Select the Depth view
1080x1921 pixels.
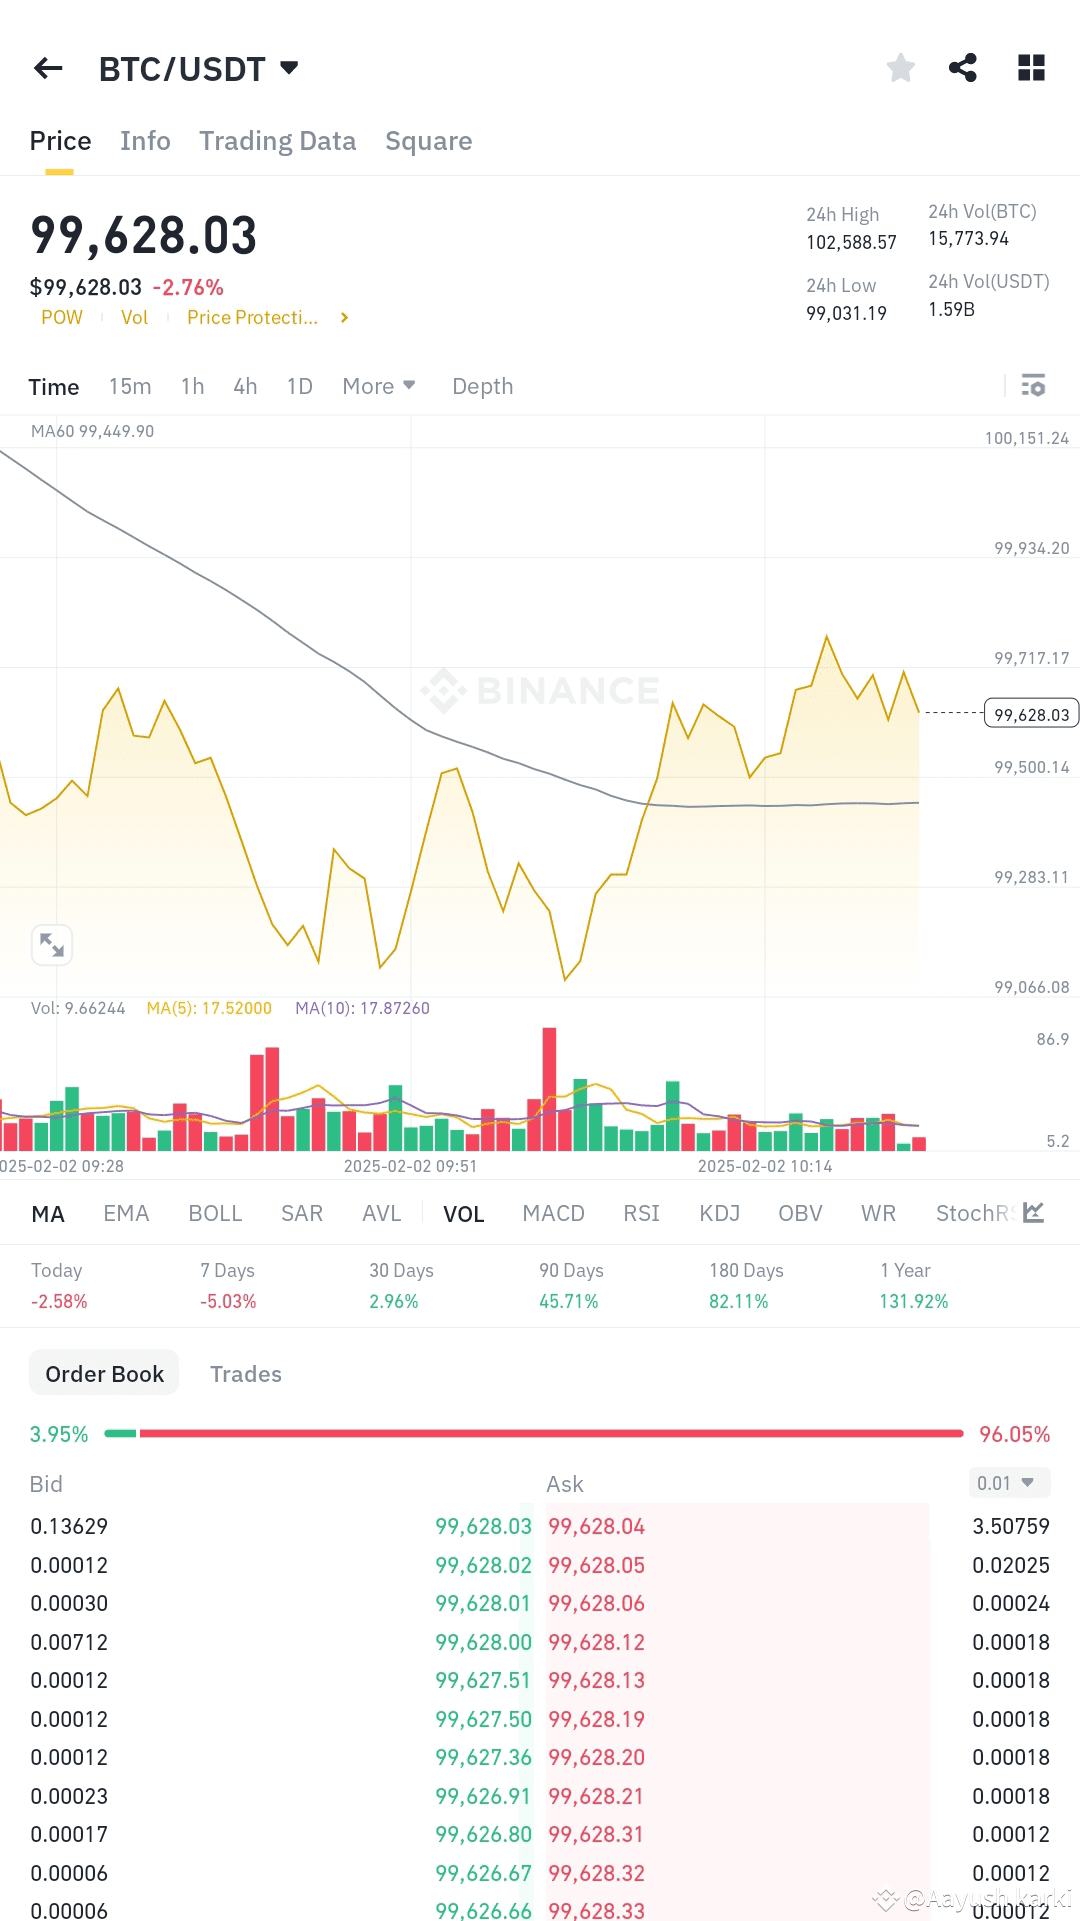pyautogui.click(x=482, y=385)
